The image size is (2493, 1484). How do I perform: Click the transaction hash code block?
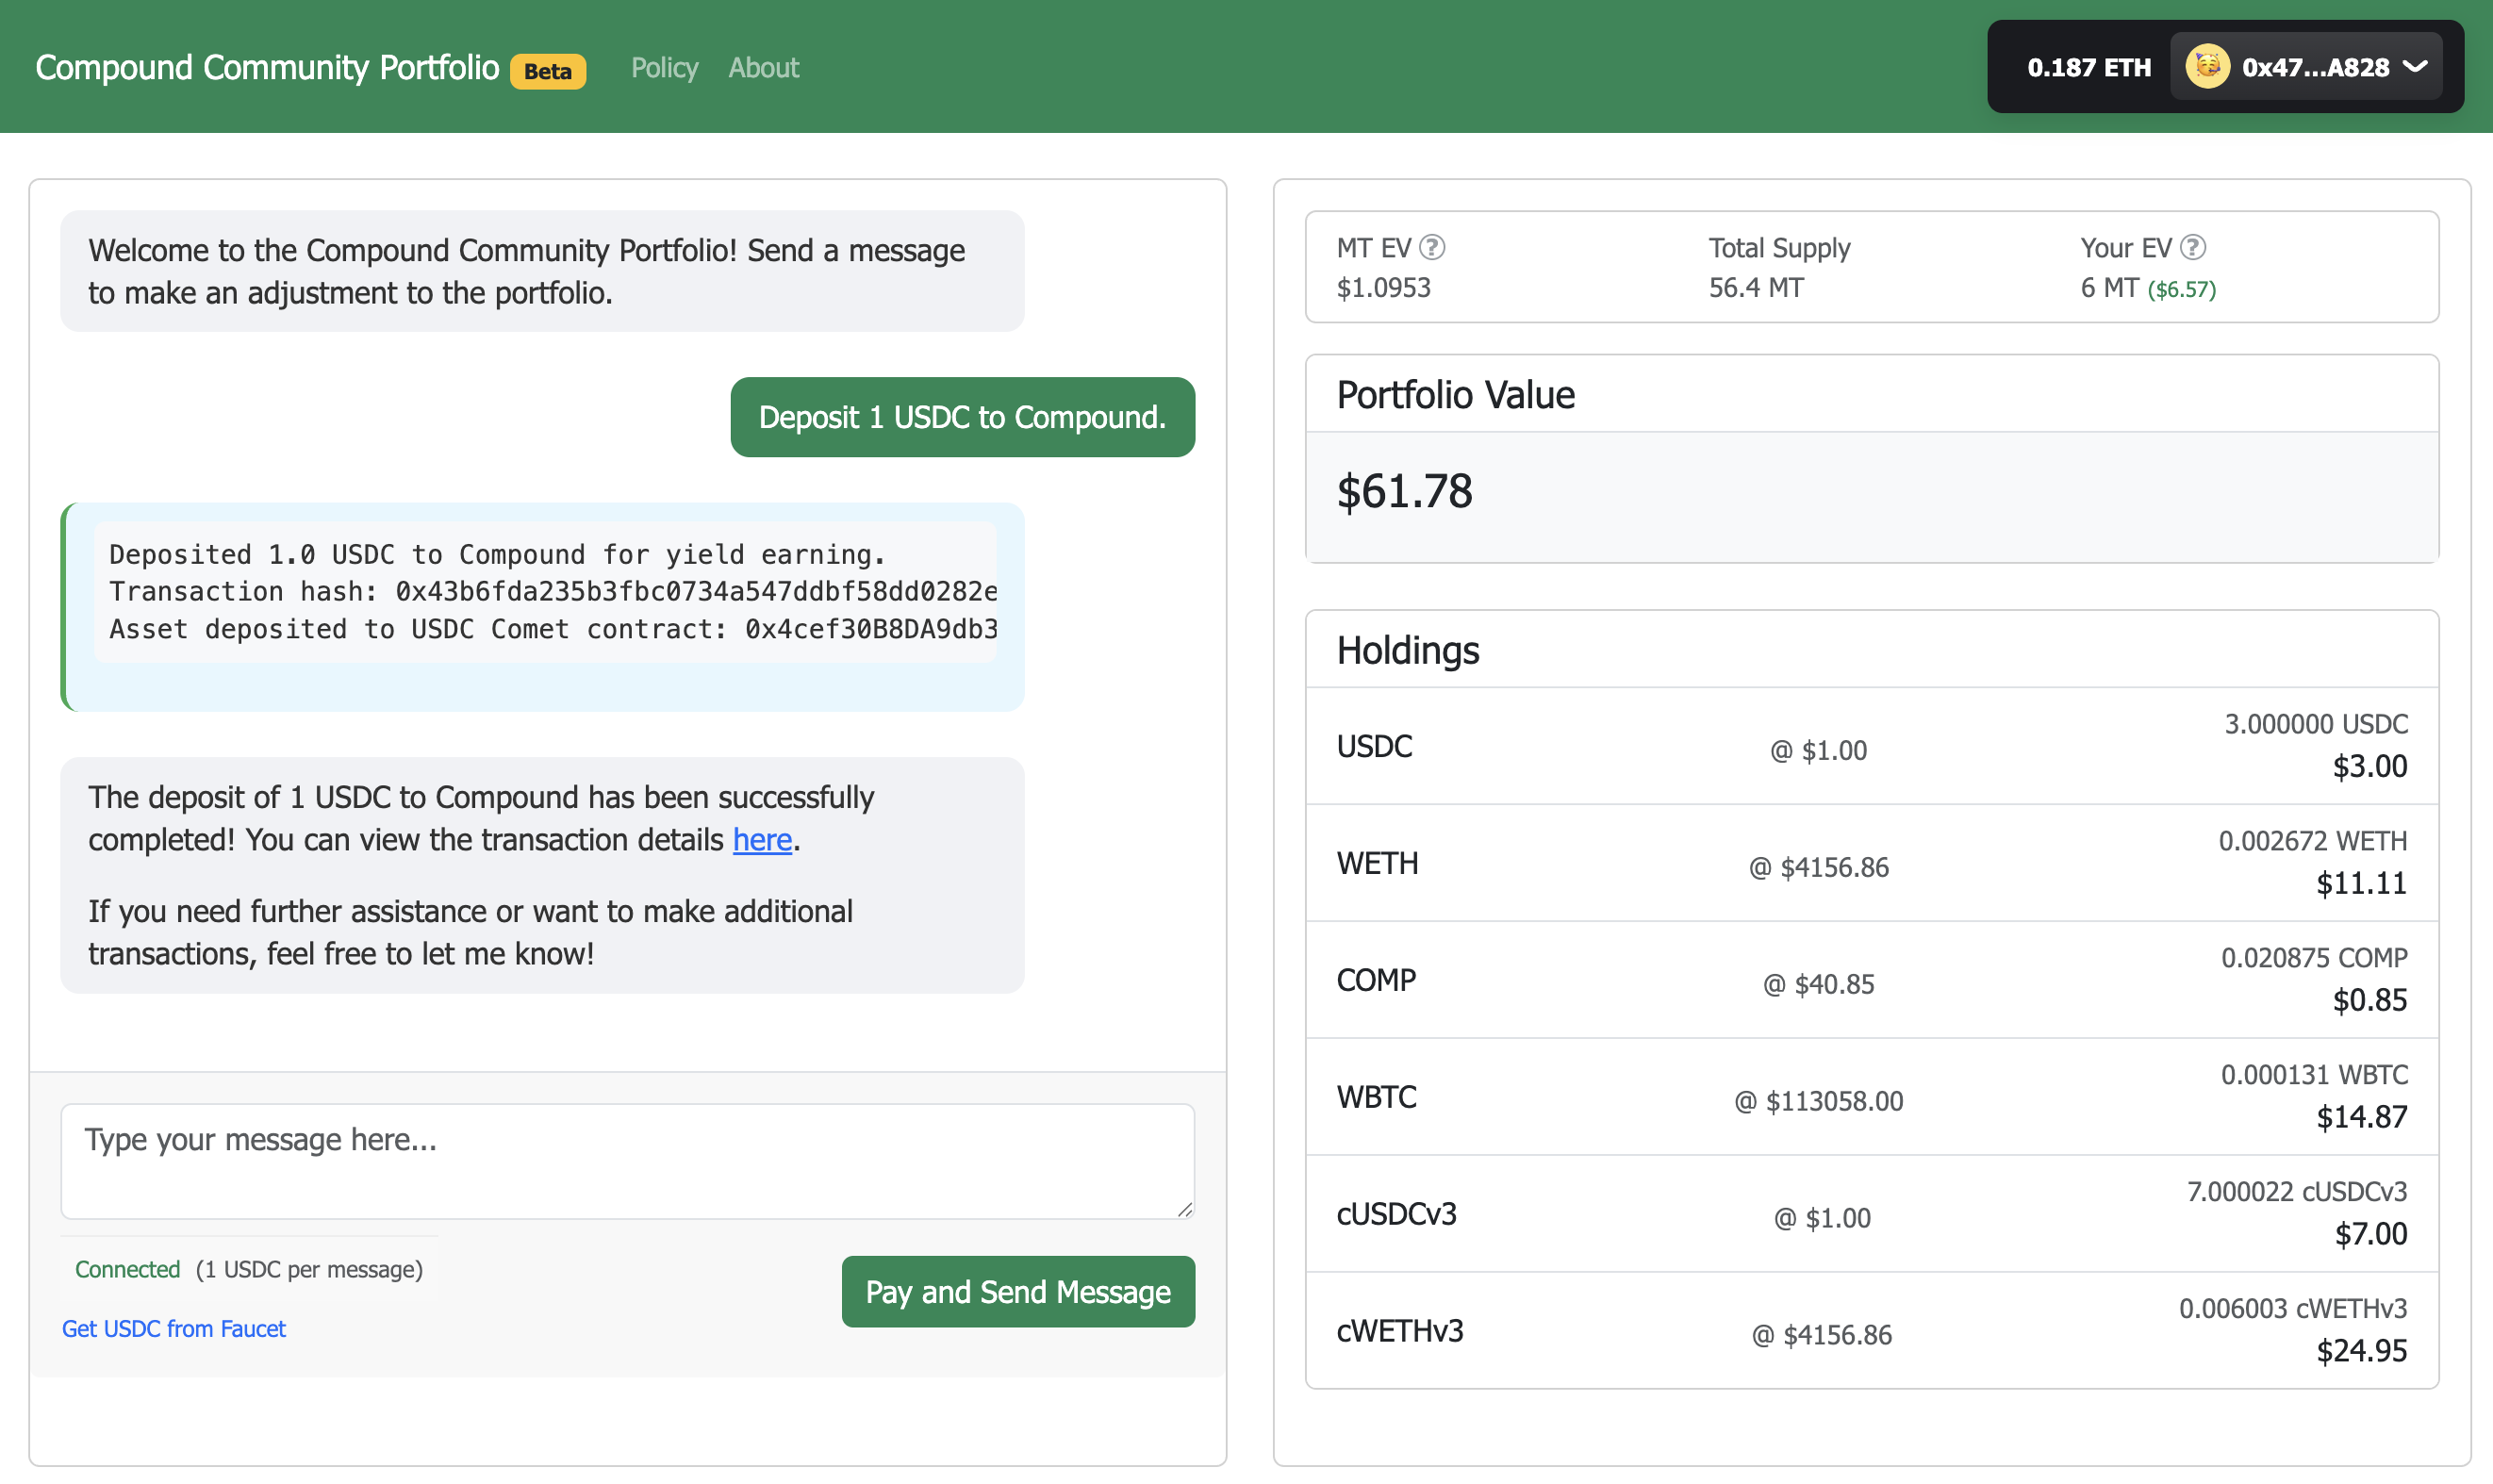545,591
